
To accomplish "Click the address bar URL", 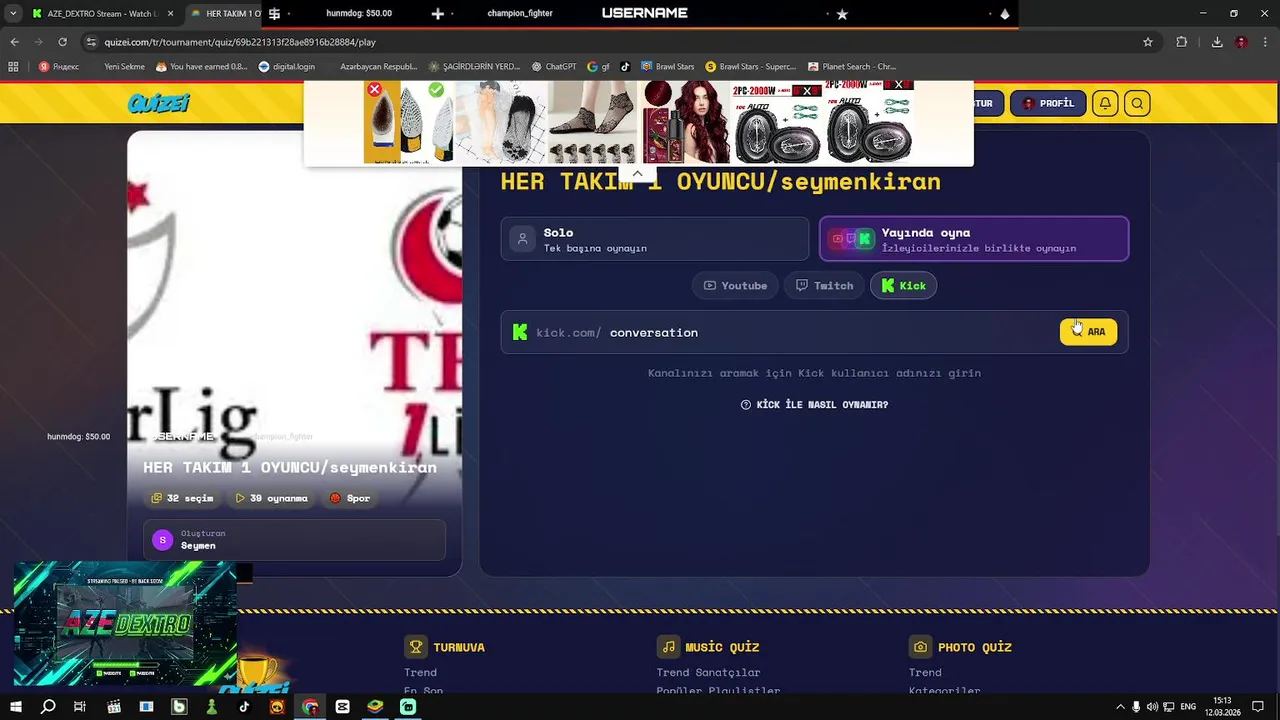I will [240, 42].
